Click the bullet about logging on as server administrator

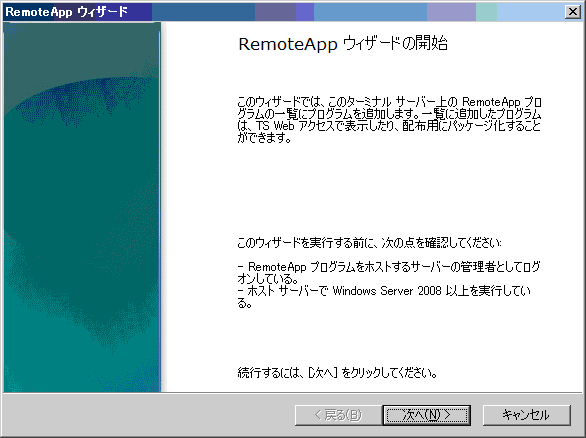(x=389, y=273)
